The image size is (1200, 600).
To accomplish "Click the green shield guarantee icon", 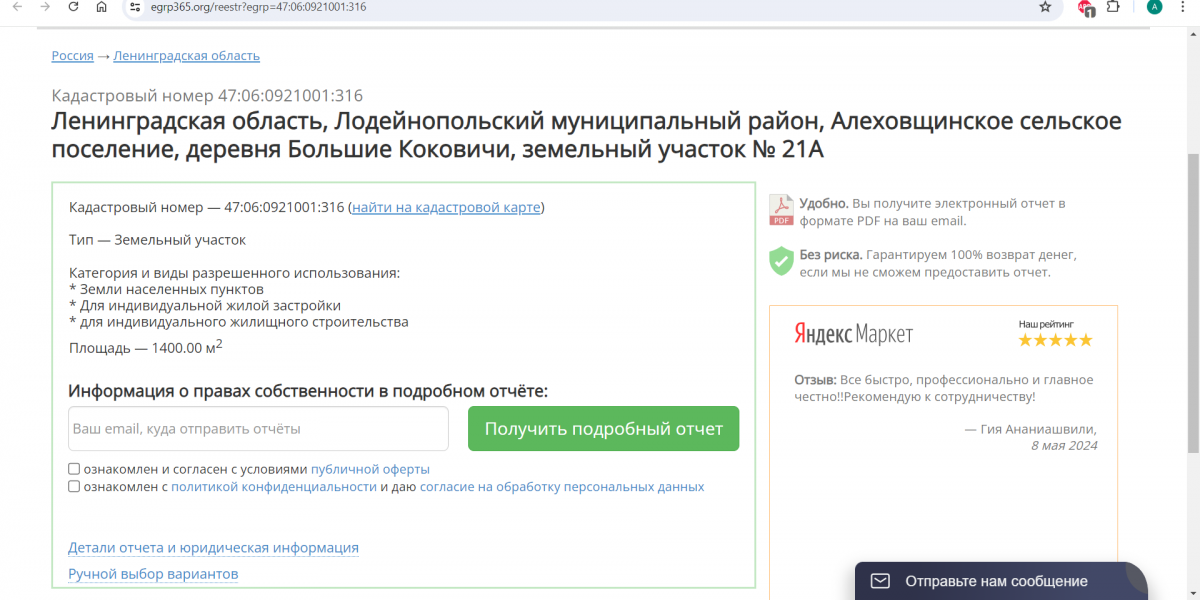I will 781,261.
